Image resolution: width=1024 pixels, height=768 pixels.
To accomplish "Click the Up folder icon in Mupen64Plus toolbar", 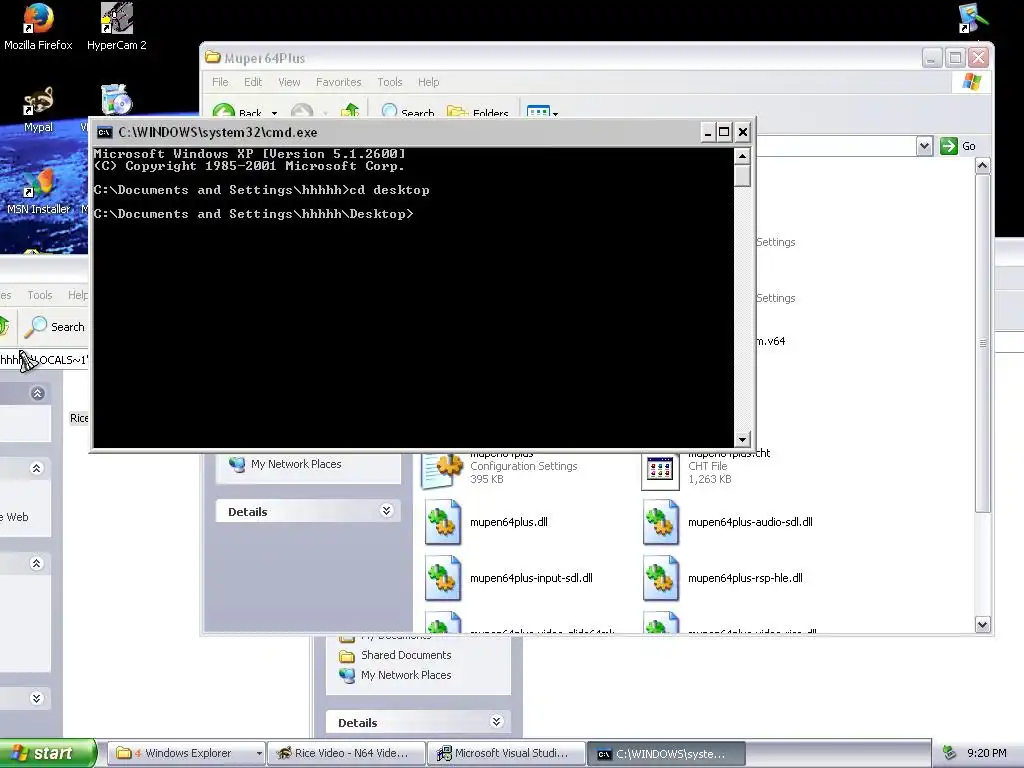I will coord(350,112).
